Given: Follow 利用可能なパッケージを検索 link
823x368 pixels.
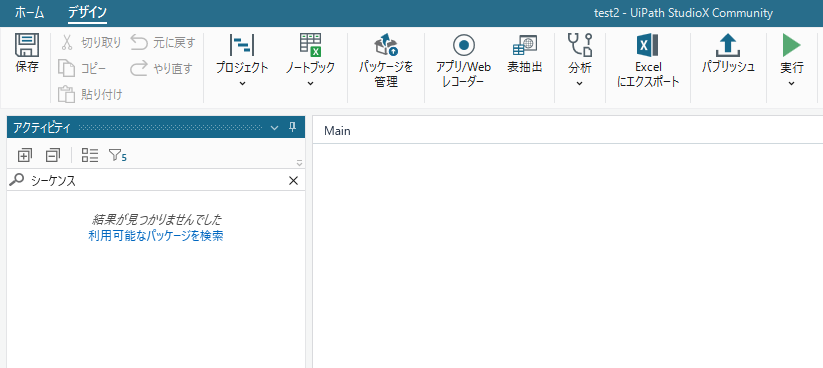Looking at the screenshot, I should [x=156, y=236].
